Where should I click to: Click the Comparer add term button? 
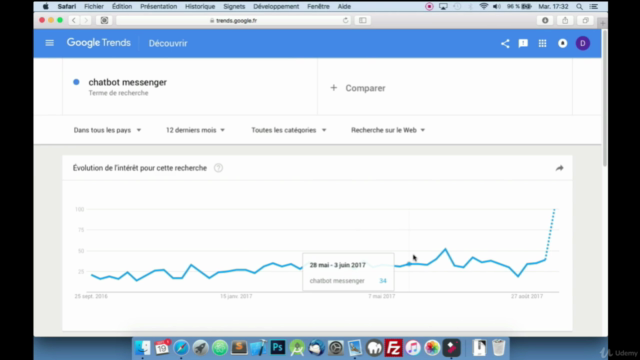[358, 88]
